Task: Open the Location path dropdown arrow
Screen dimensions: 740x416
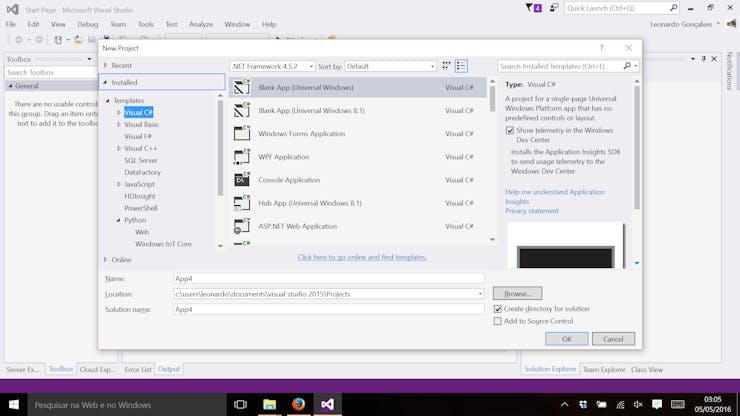Action: tap(480, 294)
